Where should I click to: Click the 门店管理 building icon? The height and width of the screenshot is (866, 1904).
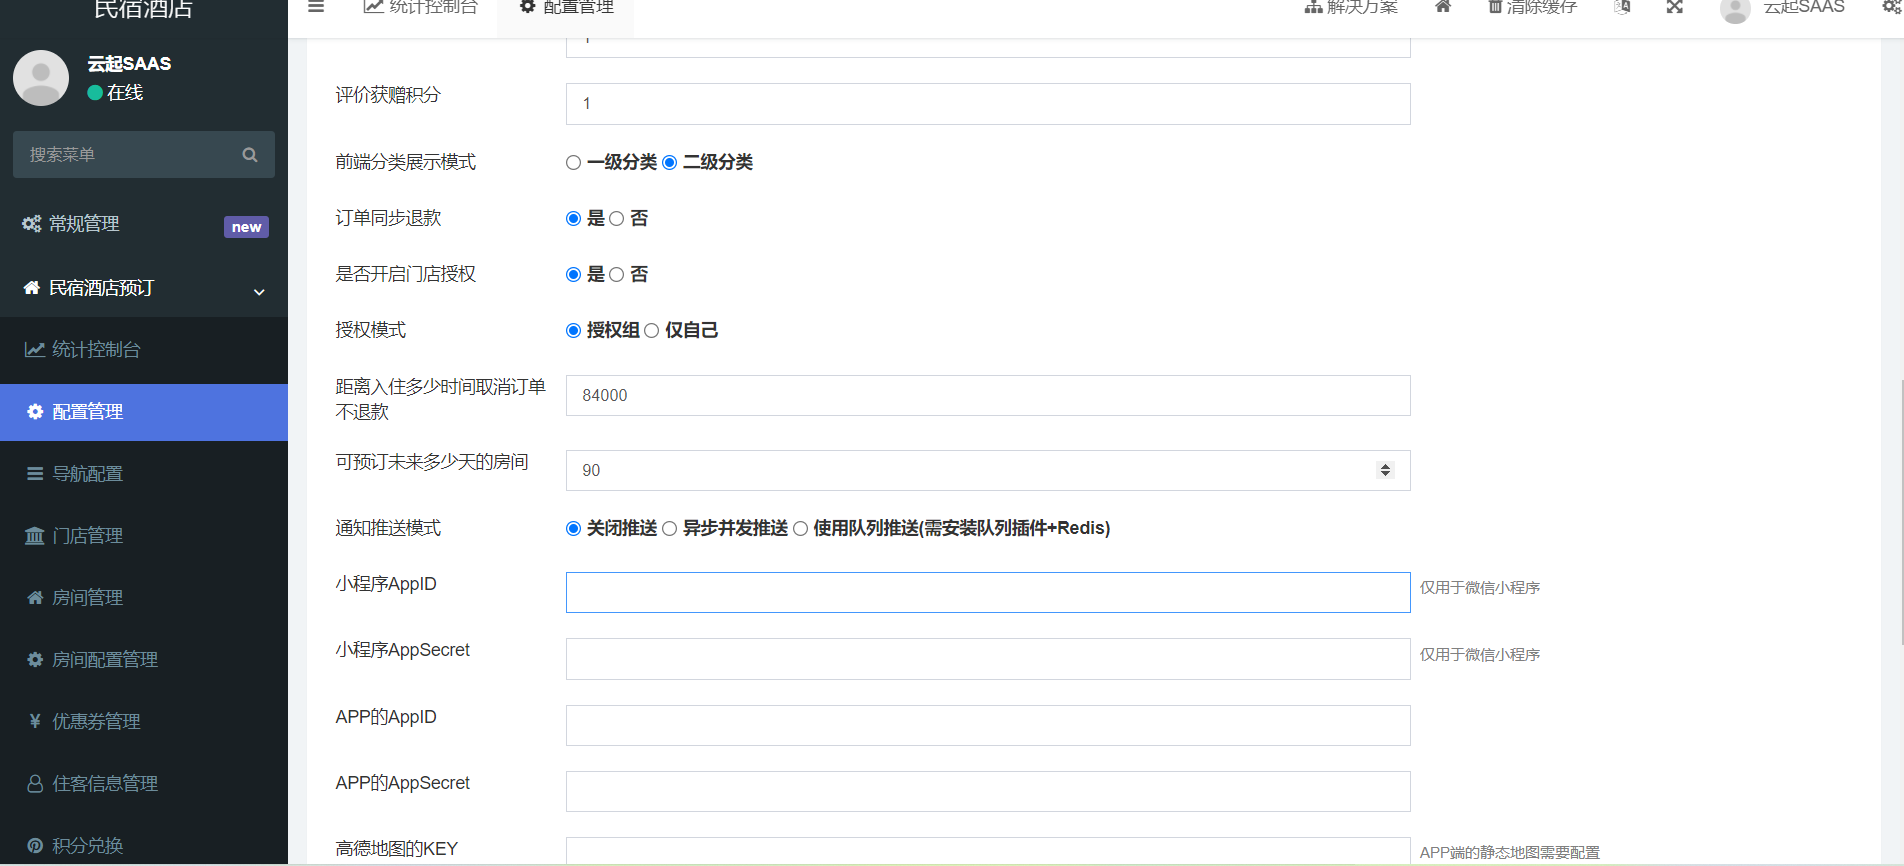[35, 536]
